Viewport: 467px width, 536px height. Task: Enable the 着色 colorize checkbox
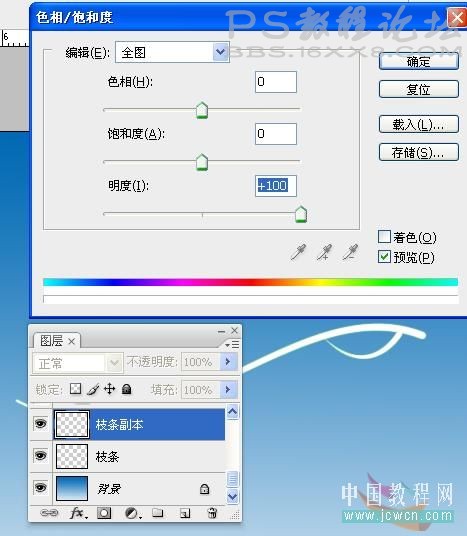coord(384,237)
